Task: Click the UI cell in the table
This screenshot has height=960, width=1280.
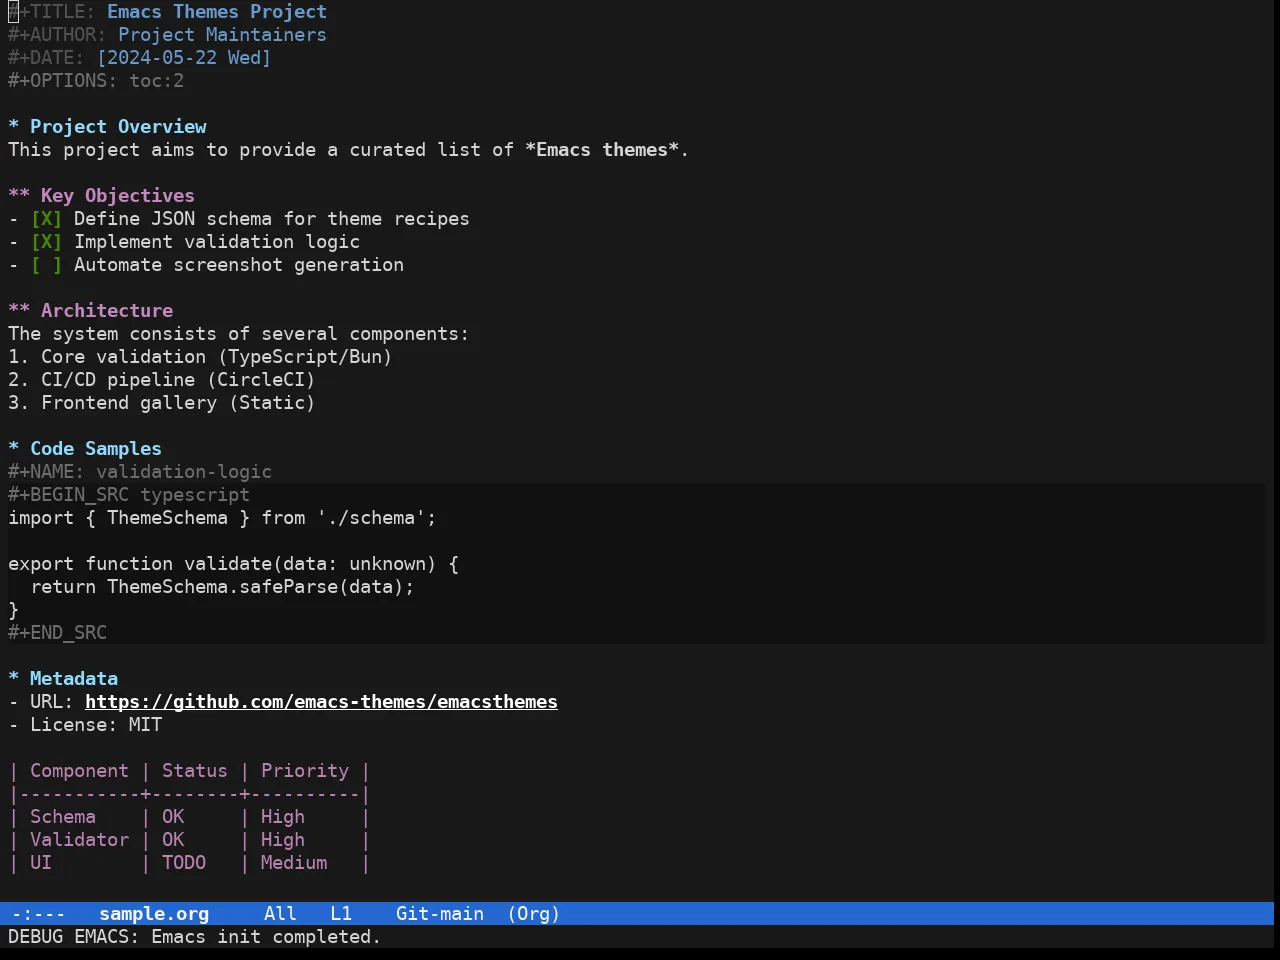Action: click(x=41, y=863)
